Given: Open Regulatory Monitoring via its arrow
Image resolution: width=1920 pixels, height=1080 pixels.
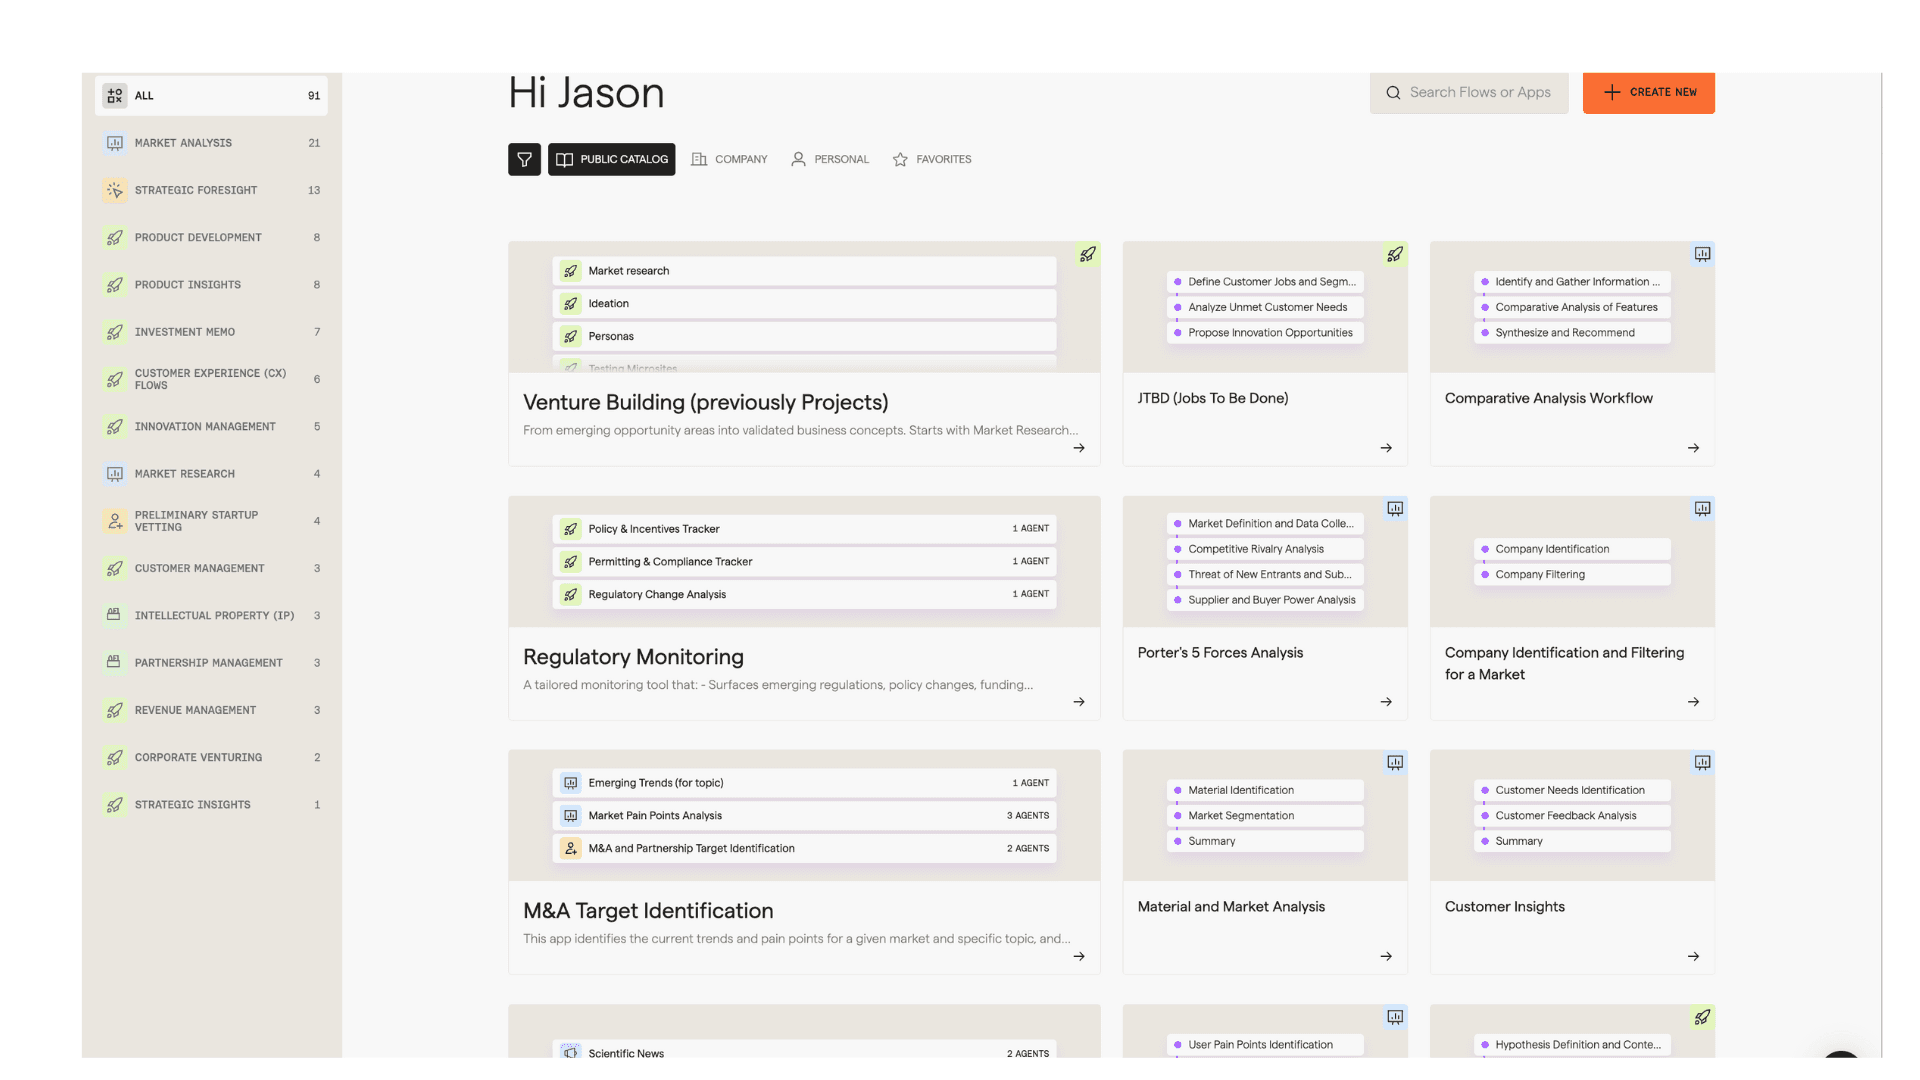Looking at the screenshot, I should point(1078,702).
